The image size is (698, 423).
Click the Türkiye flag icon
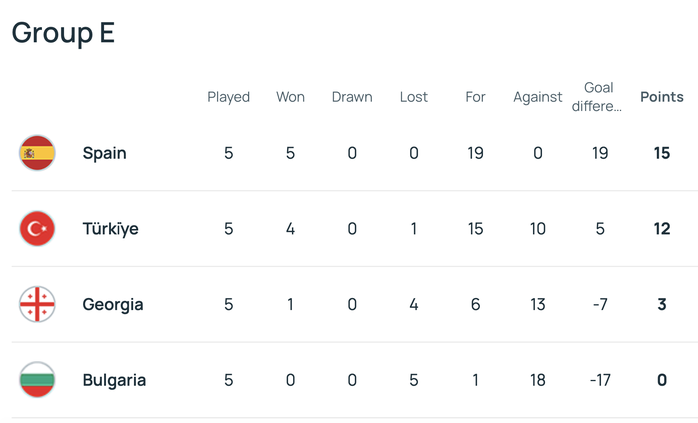click(37, 229)
